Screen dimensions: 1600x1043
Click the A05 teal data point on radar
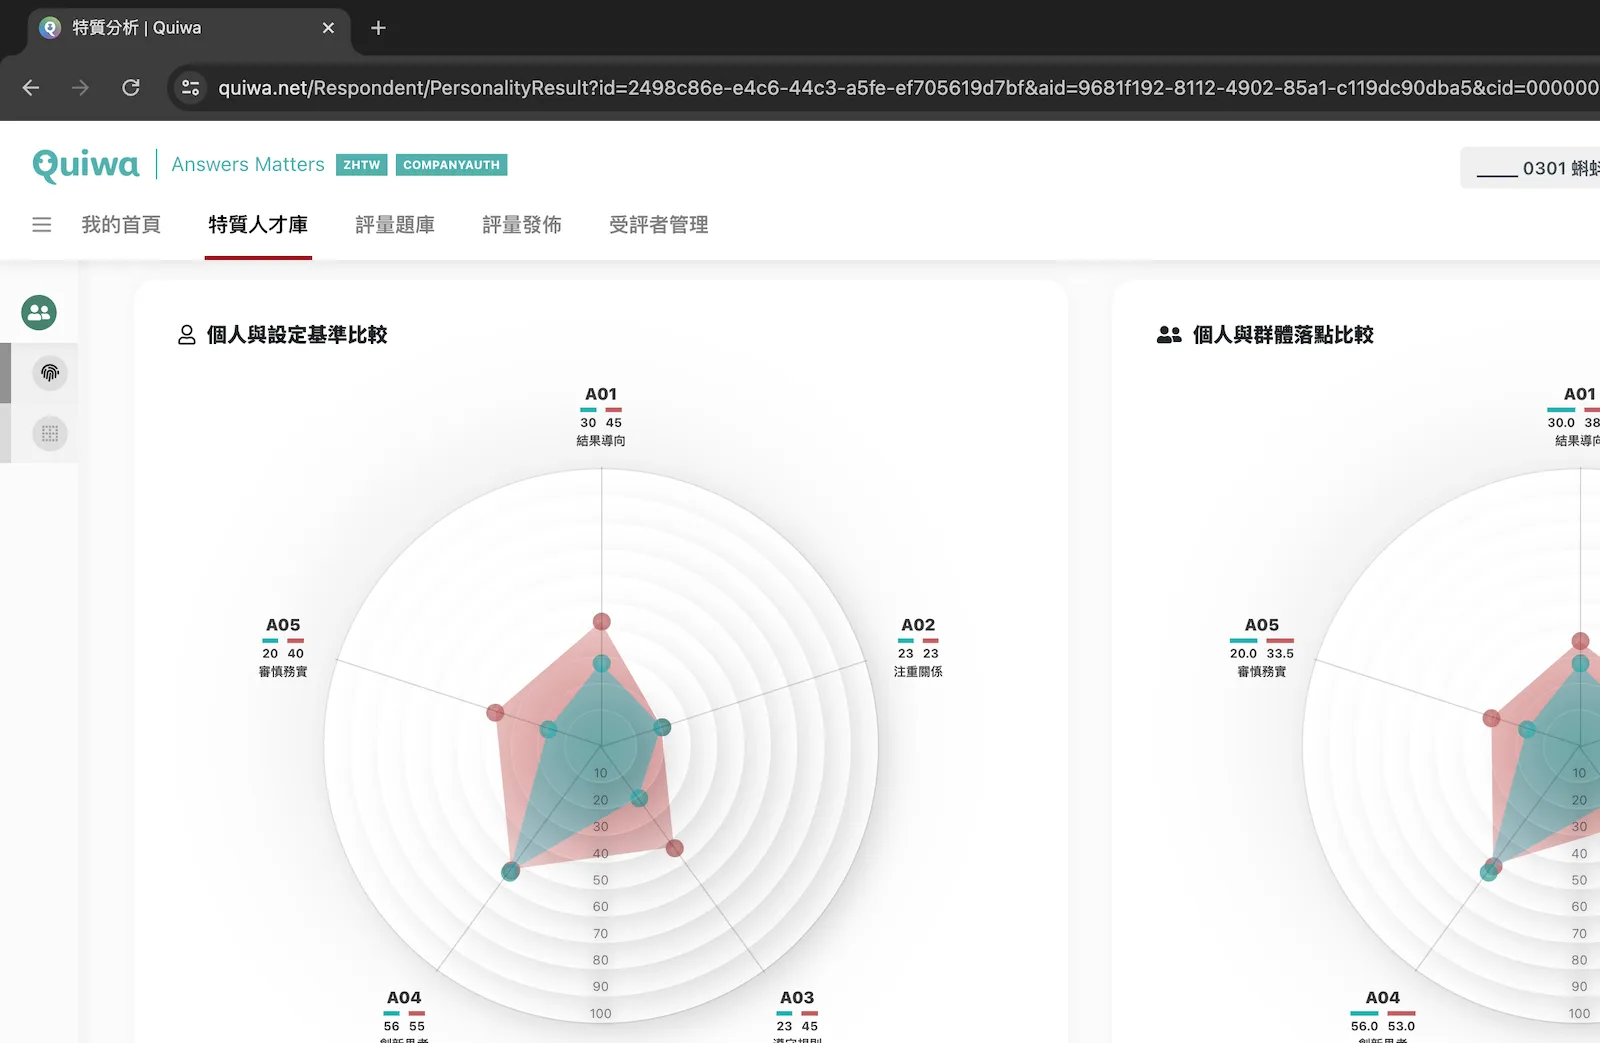point(548,730)
